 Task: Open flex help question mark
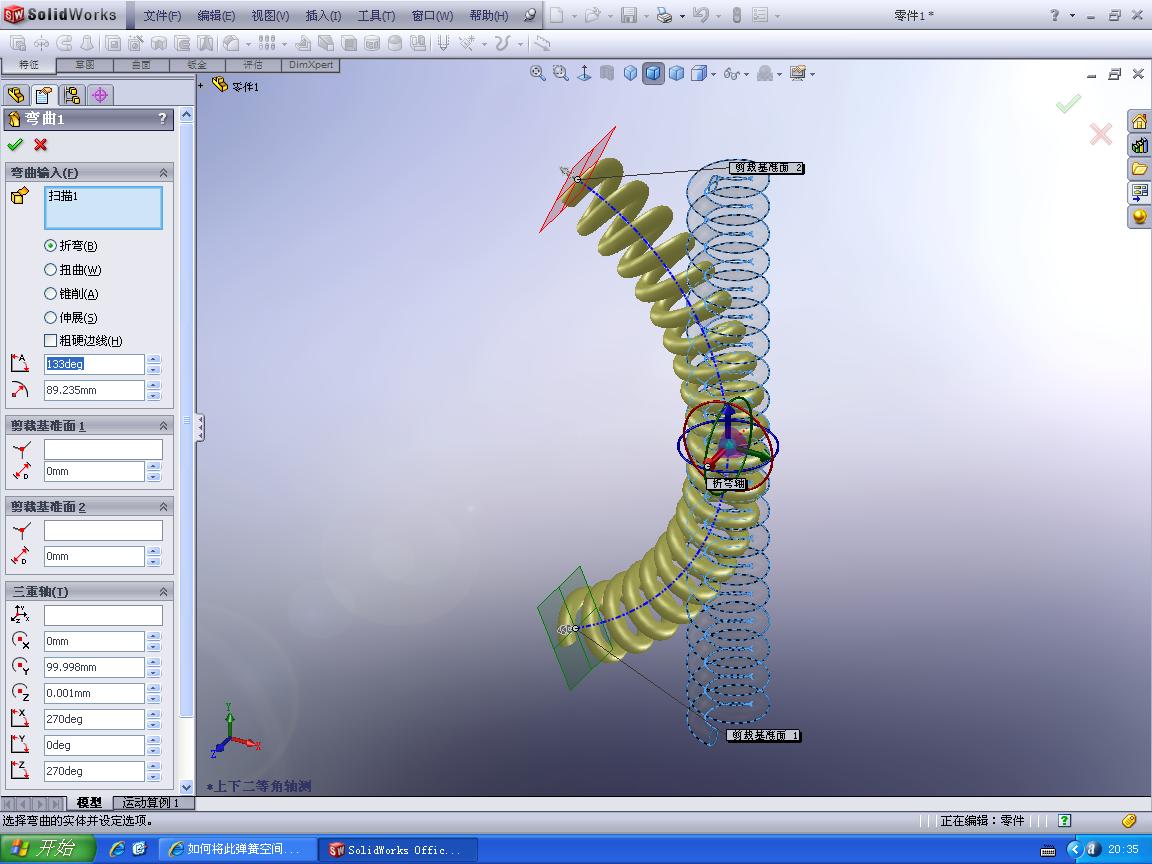[162, 118]
